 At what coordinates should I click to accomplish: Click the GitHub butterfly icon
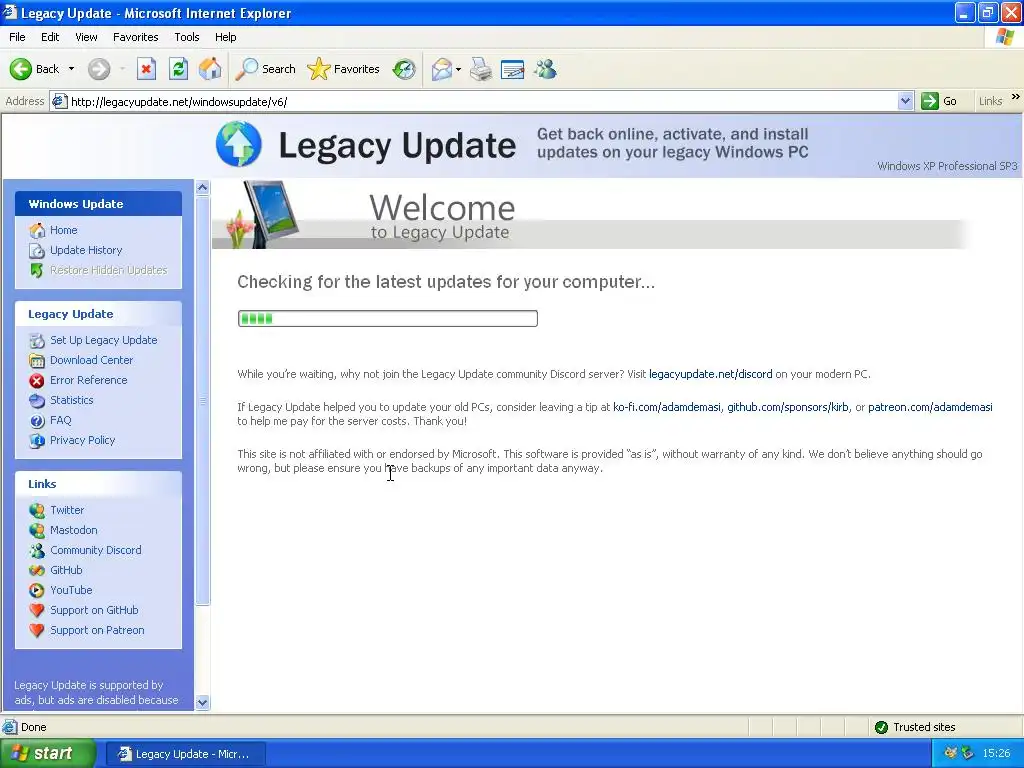[x=37, y=570]
